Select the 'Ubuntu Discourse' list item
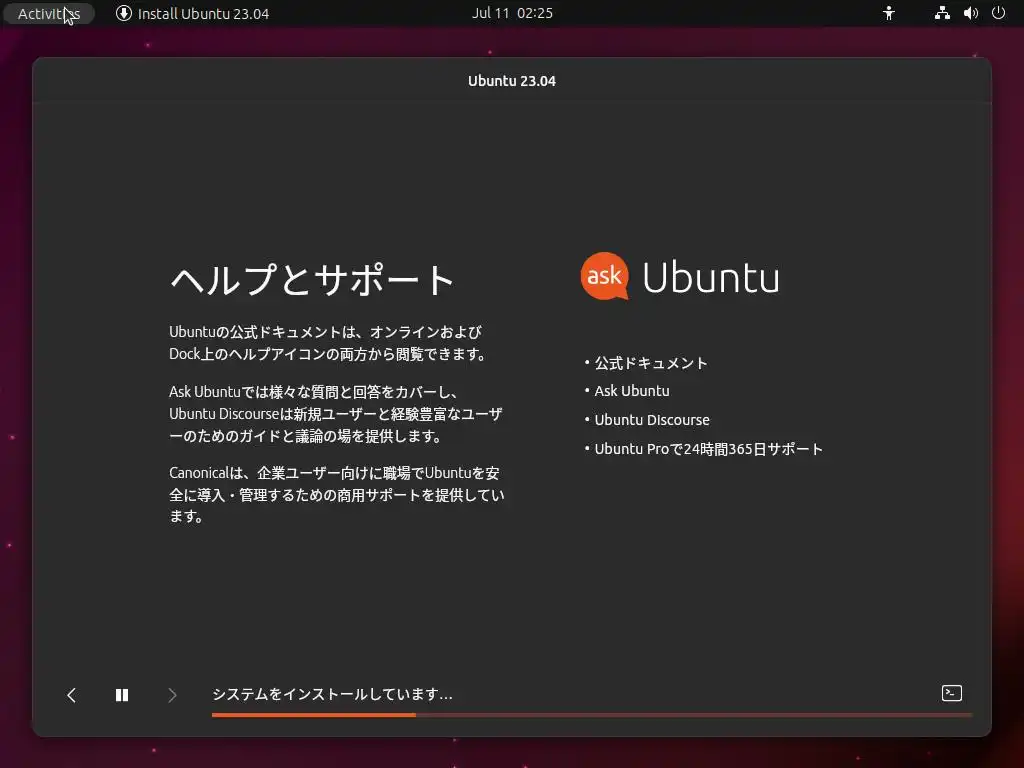This screenshot has height=768, width=1024. (652, 420)
